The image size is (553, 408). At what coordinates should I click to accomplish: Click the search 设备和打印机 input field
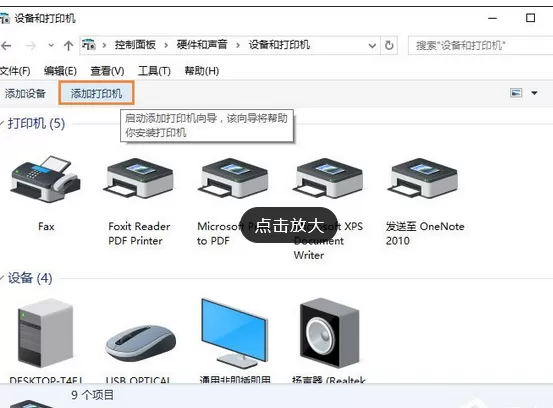(x=480, y=45)
